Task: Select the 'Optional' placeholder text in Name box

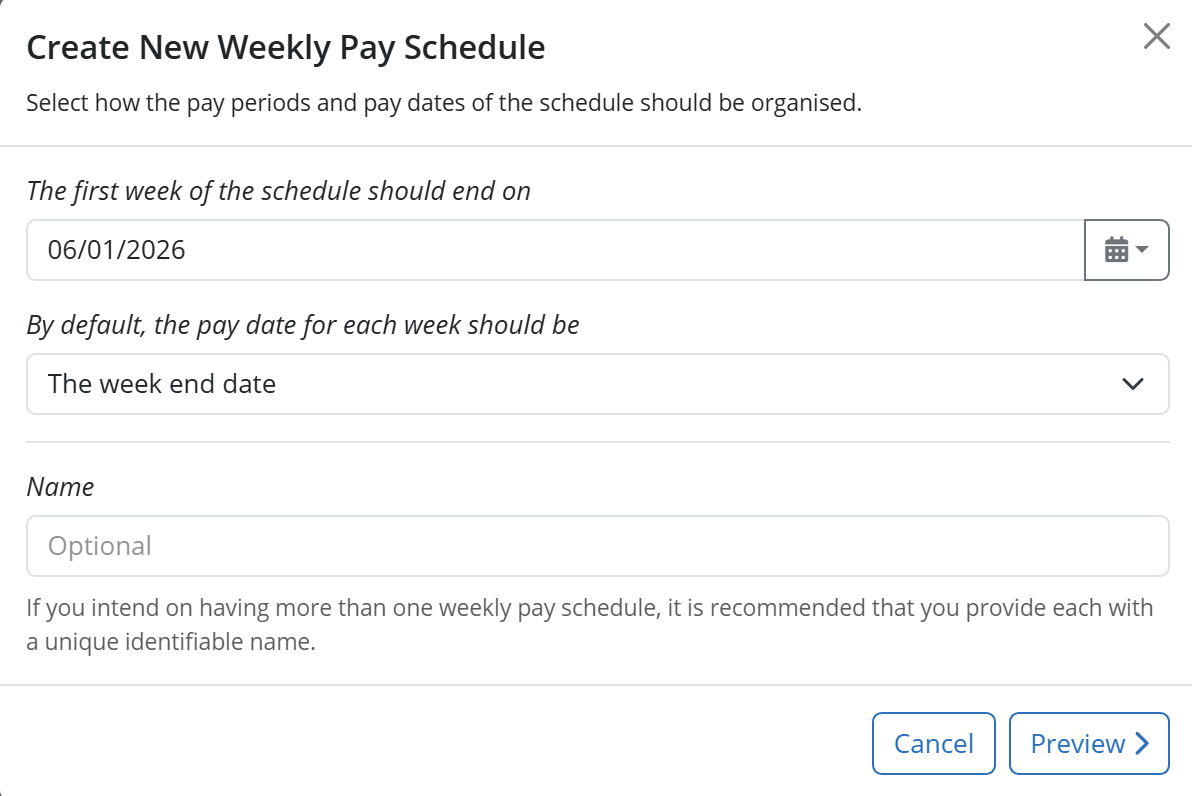Action: (100, 546)
